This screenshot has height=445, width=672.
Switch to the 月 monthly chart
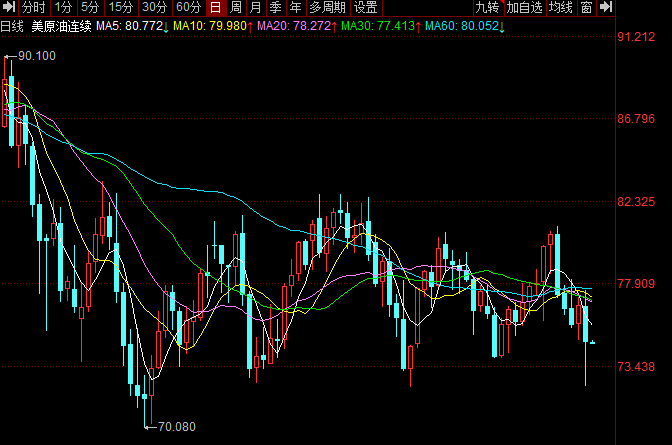point(255,7)
